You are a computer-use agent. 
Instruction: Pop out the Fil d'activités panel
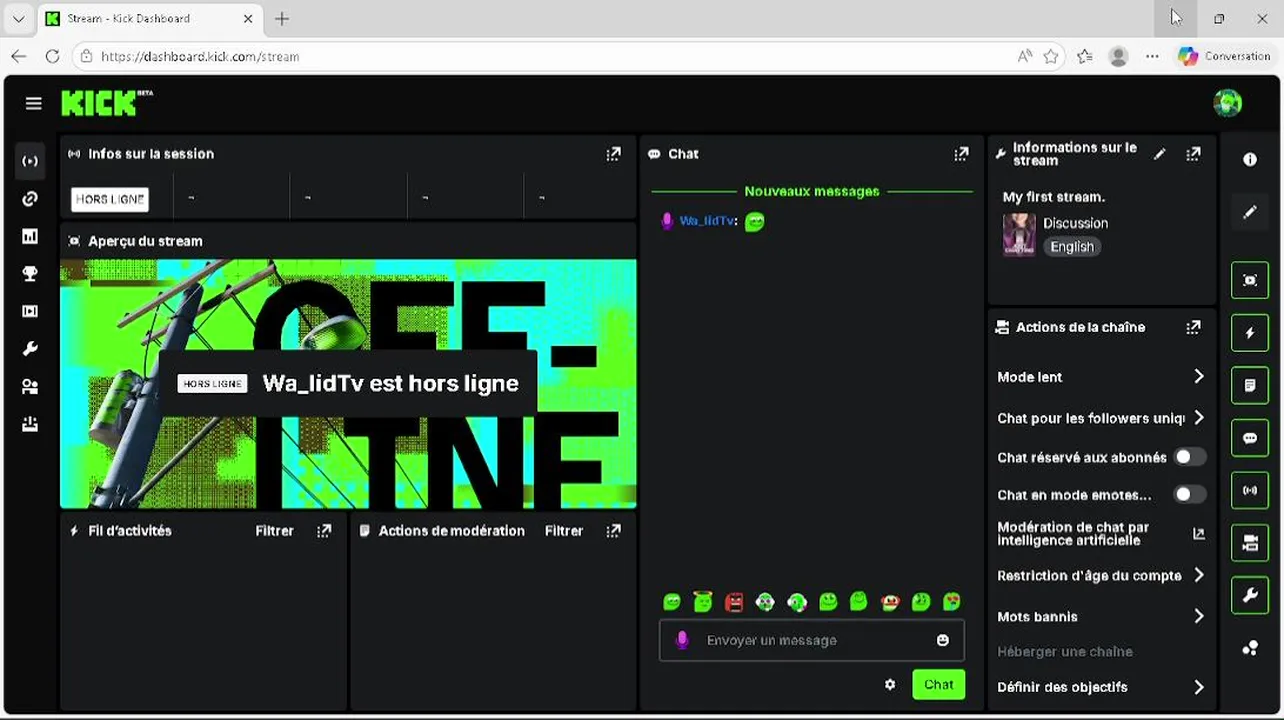[324, 531]
